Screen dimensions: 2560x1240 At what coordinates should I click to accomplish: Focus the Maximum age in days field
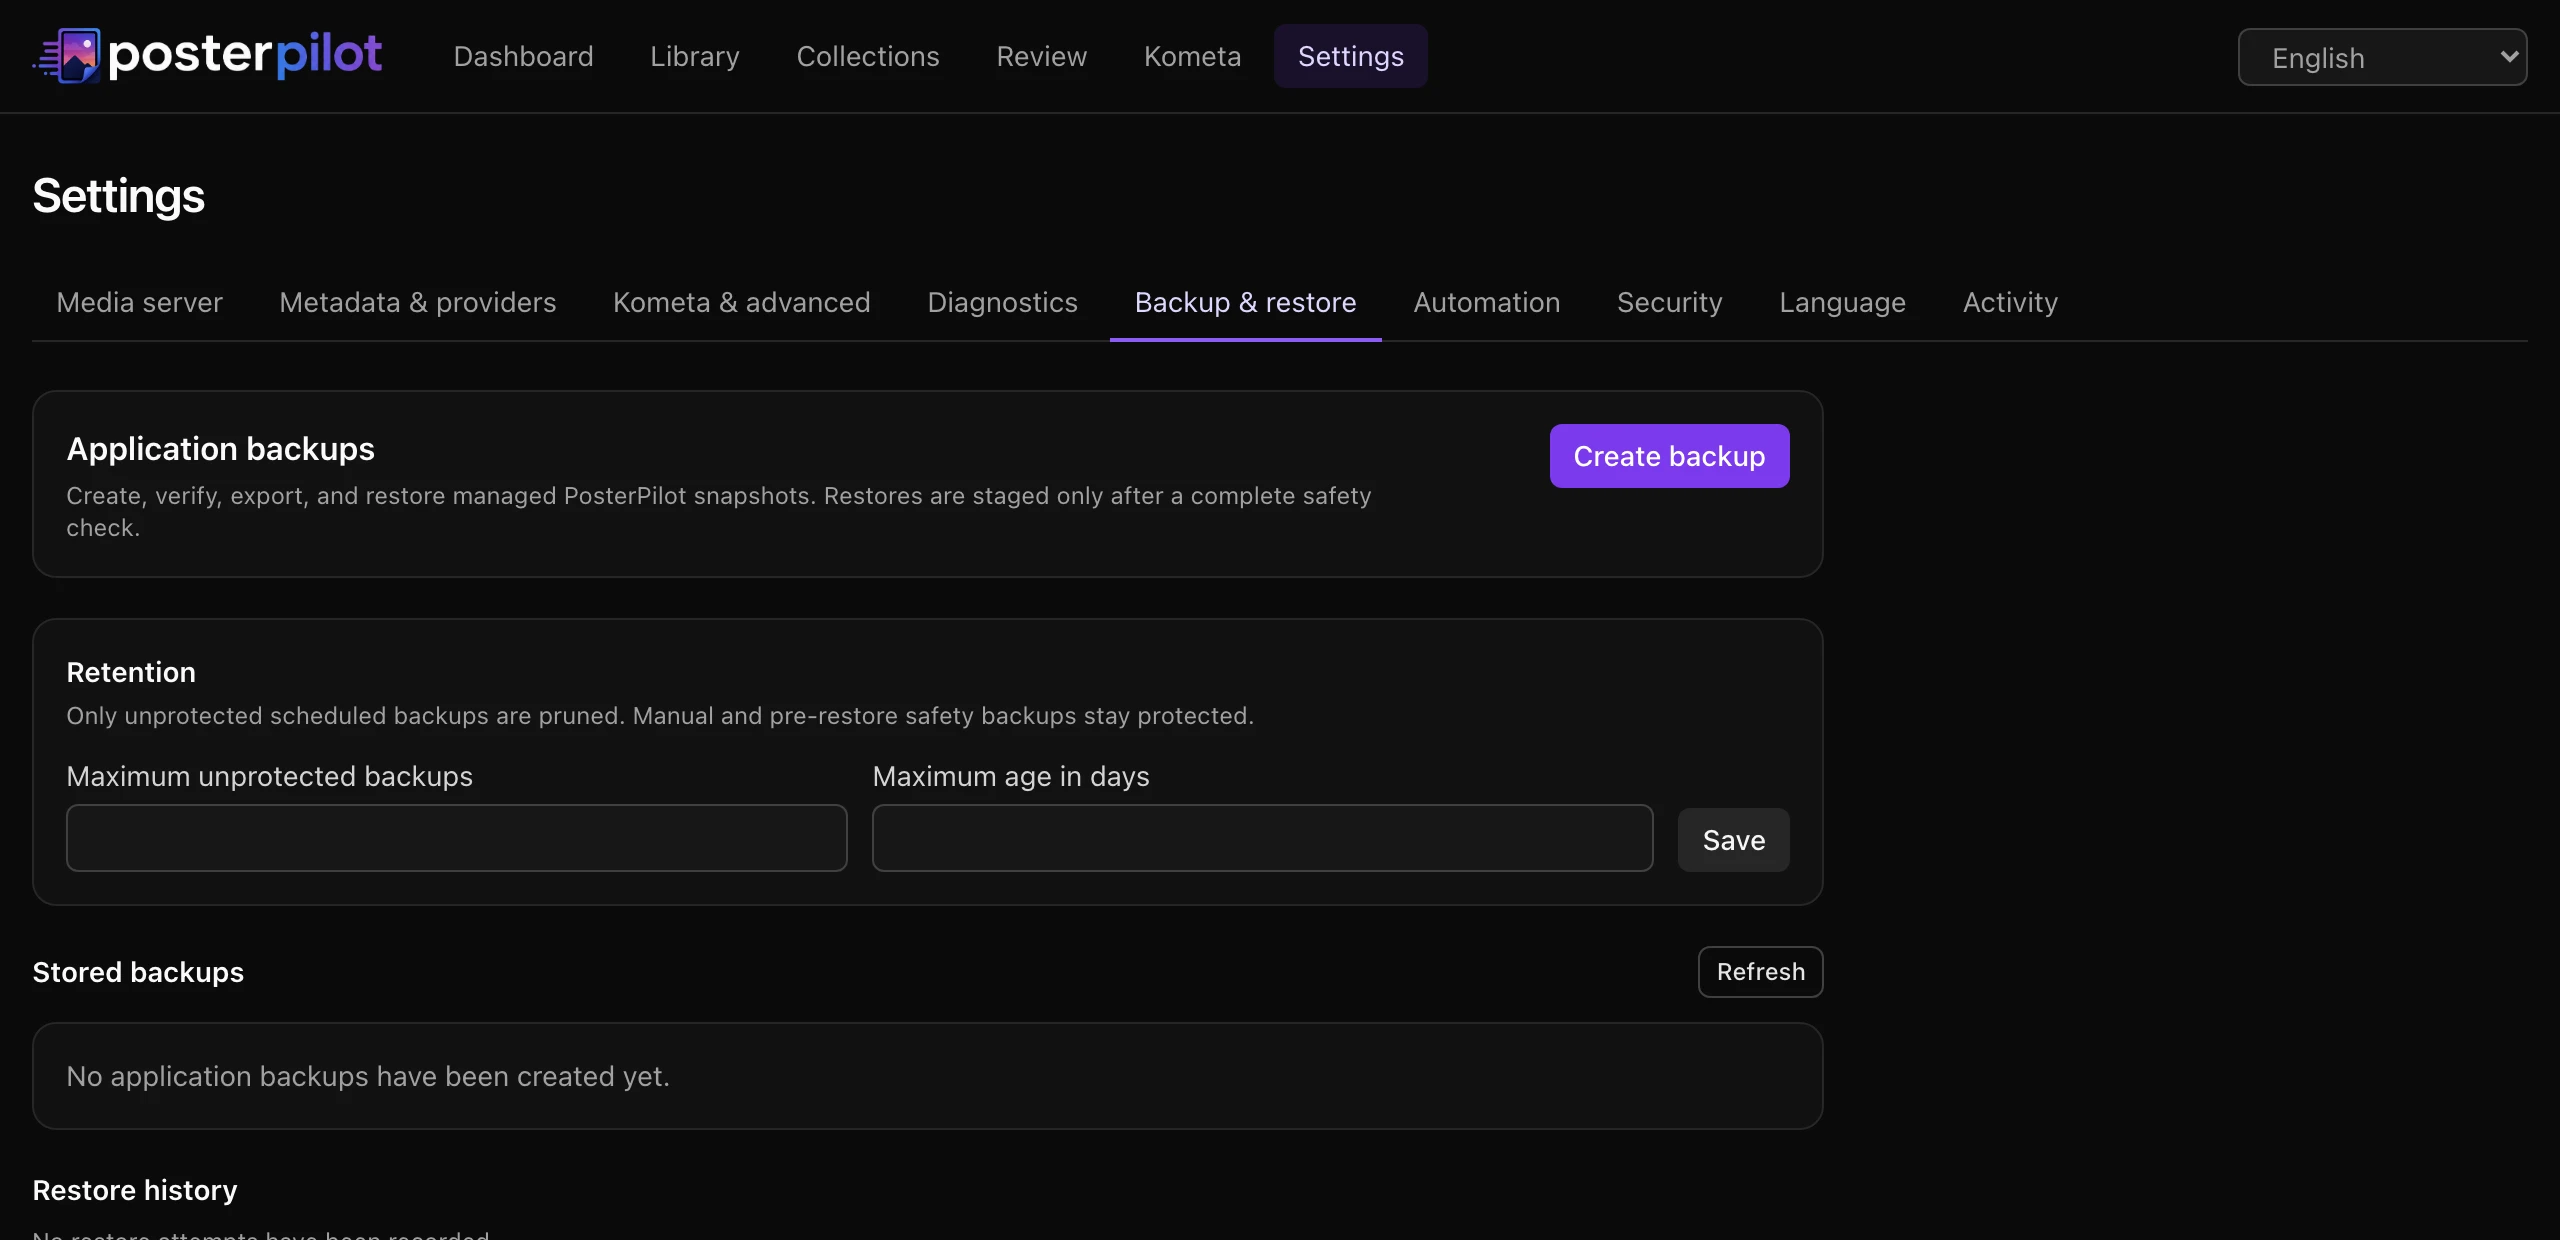coord(1262,838)
